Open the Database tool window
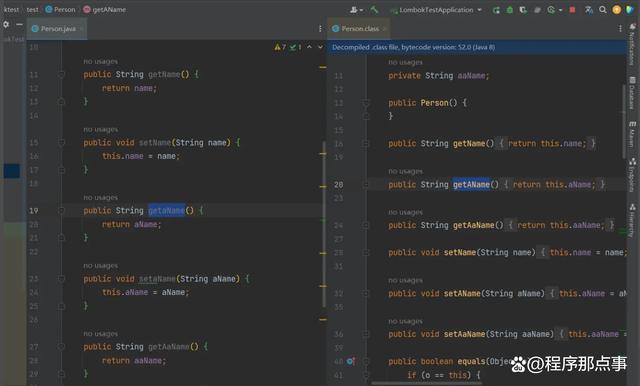 (632, 92)
